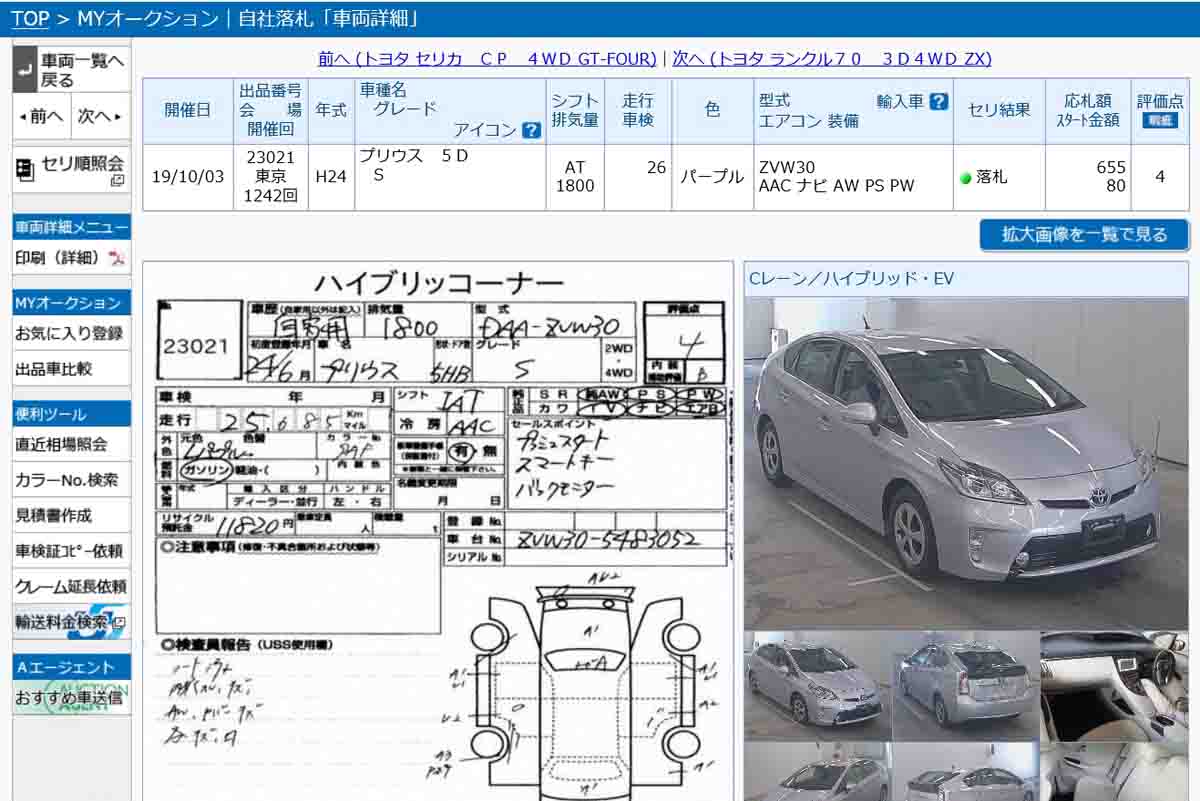Click 拡大画像を一覧で見る button
This screenshot has width=1200, height=801.
(1085, 235)
